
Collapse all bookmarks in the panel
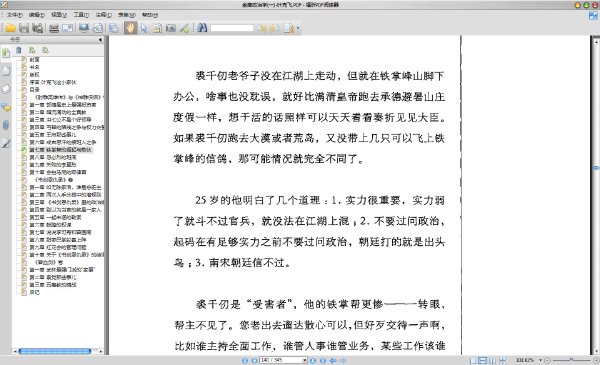46,50
